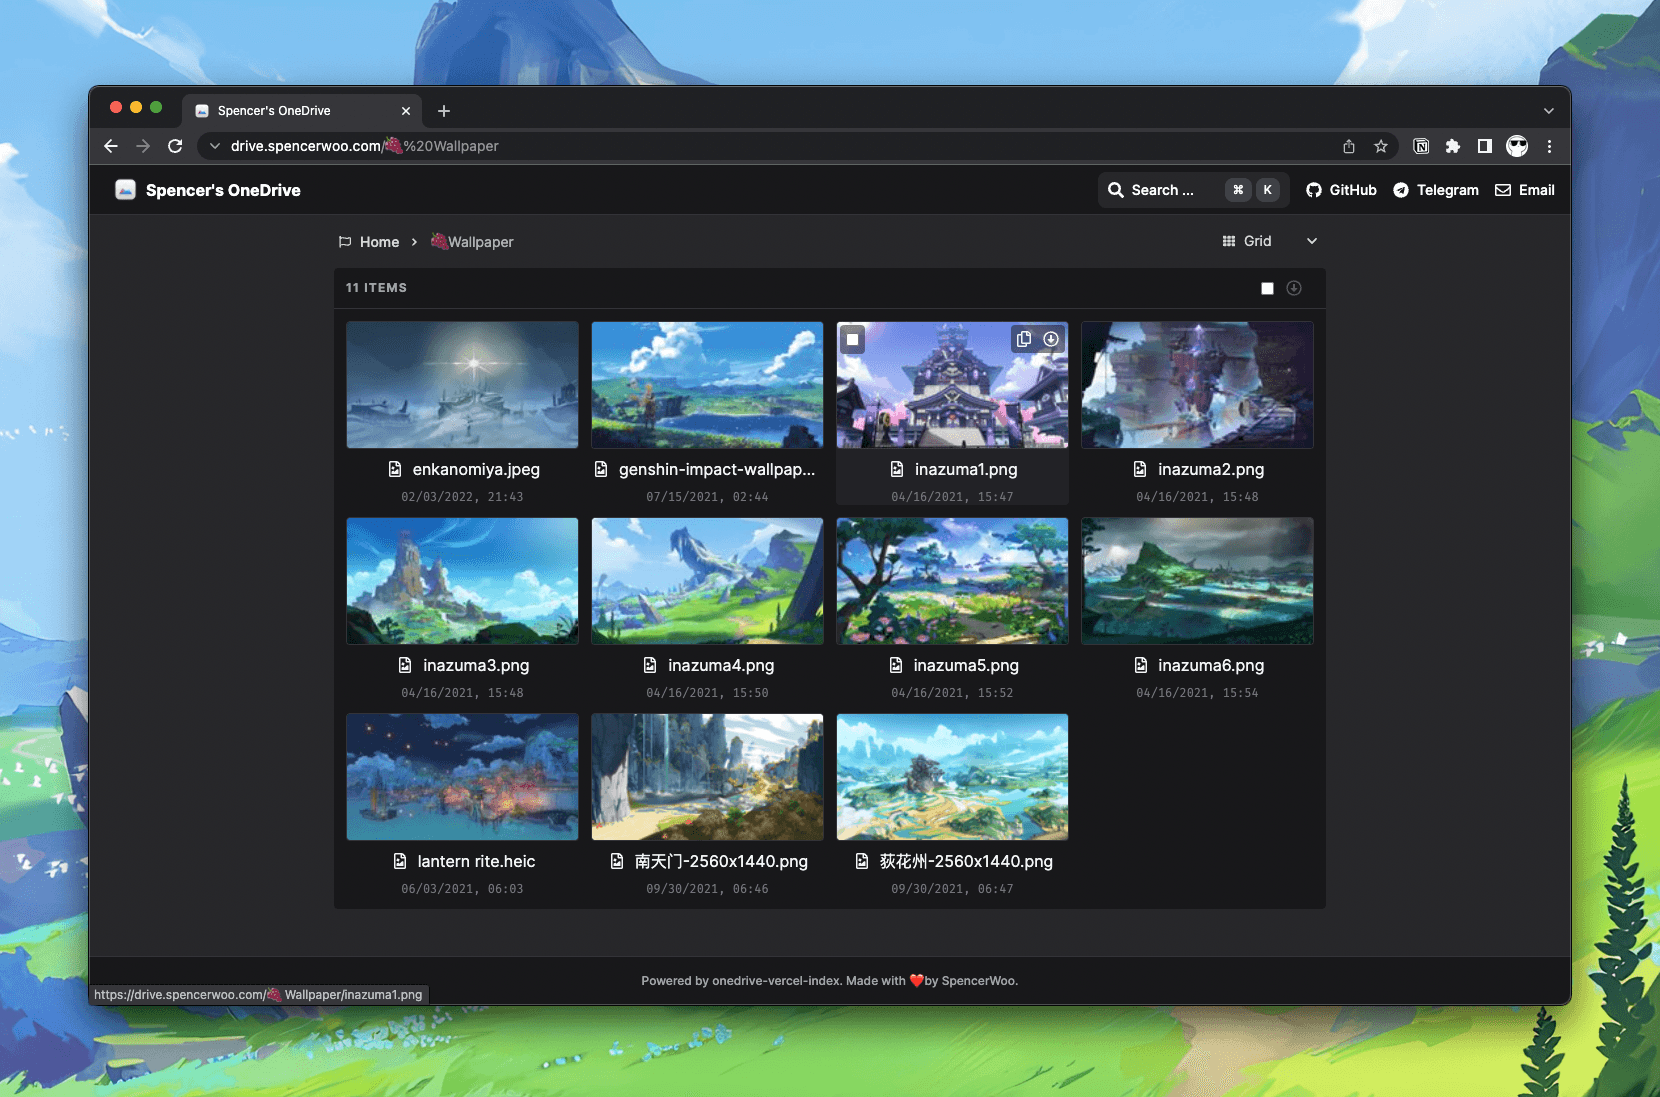Open the lantern rite.heic thumbnail
This screenshot has width=1660, height=1097.
point(462,777)
